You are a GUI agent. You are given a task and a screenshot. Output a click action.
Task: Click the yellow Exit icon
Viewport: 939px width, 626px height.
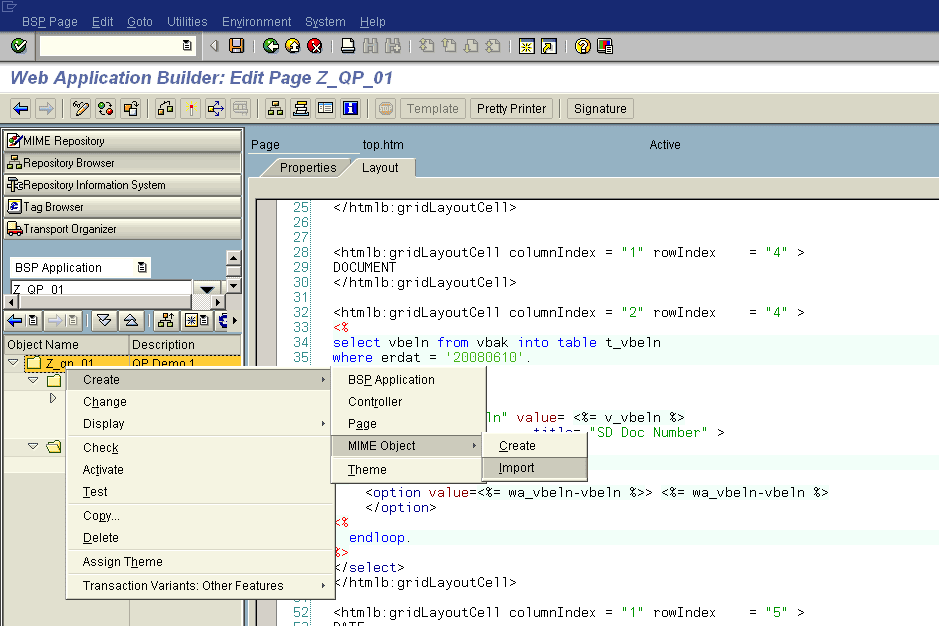click(293, 46)
